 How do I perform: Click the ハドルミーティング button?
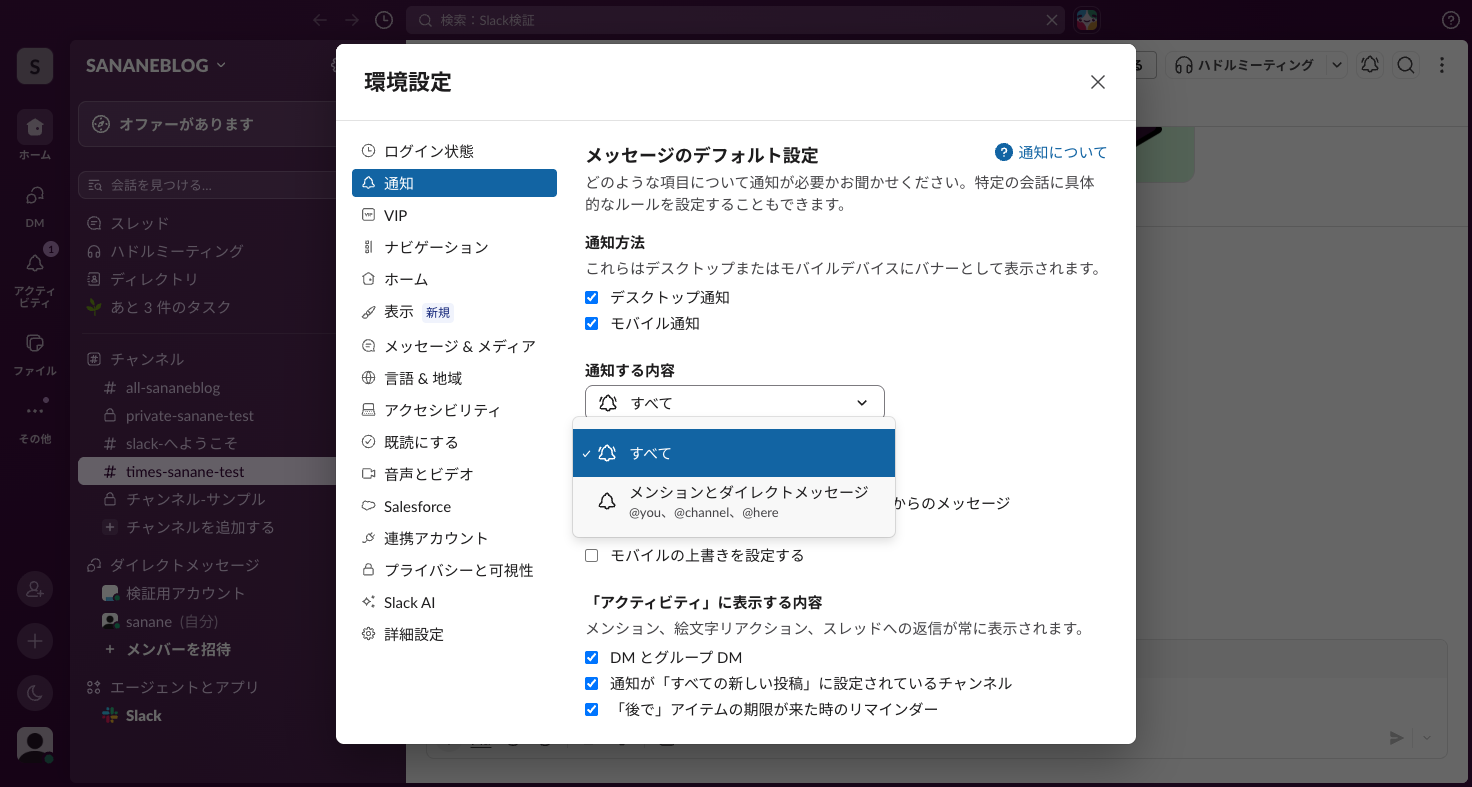click(1244, 65)
